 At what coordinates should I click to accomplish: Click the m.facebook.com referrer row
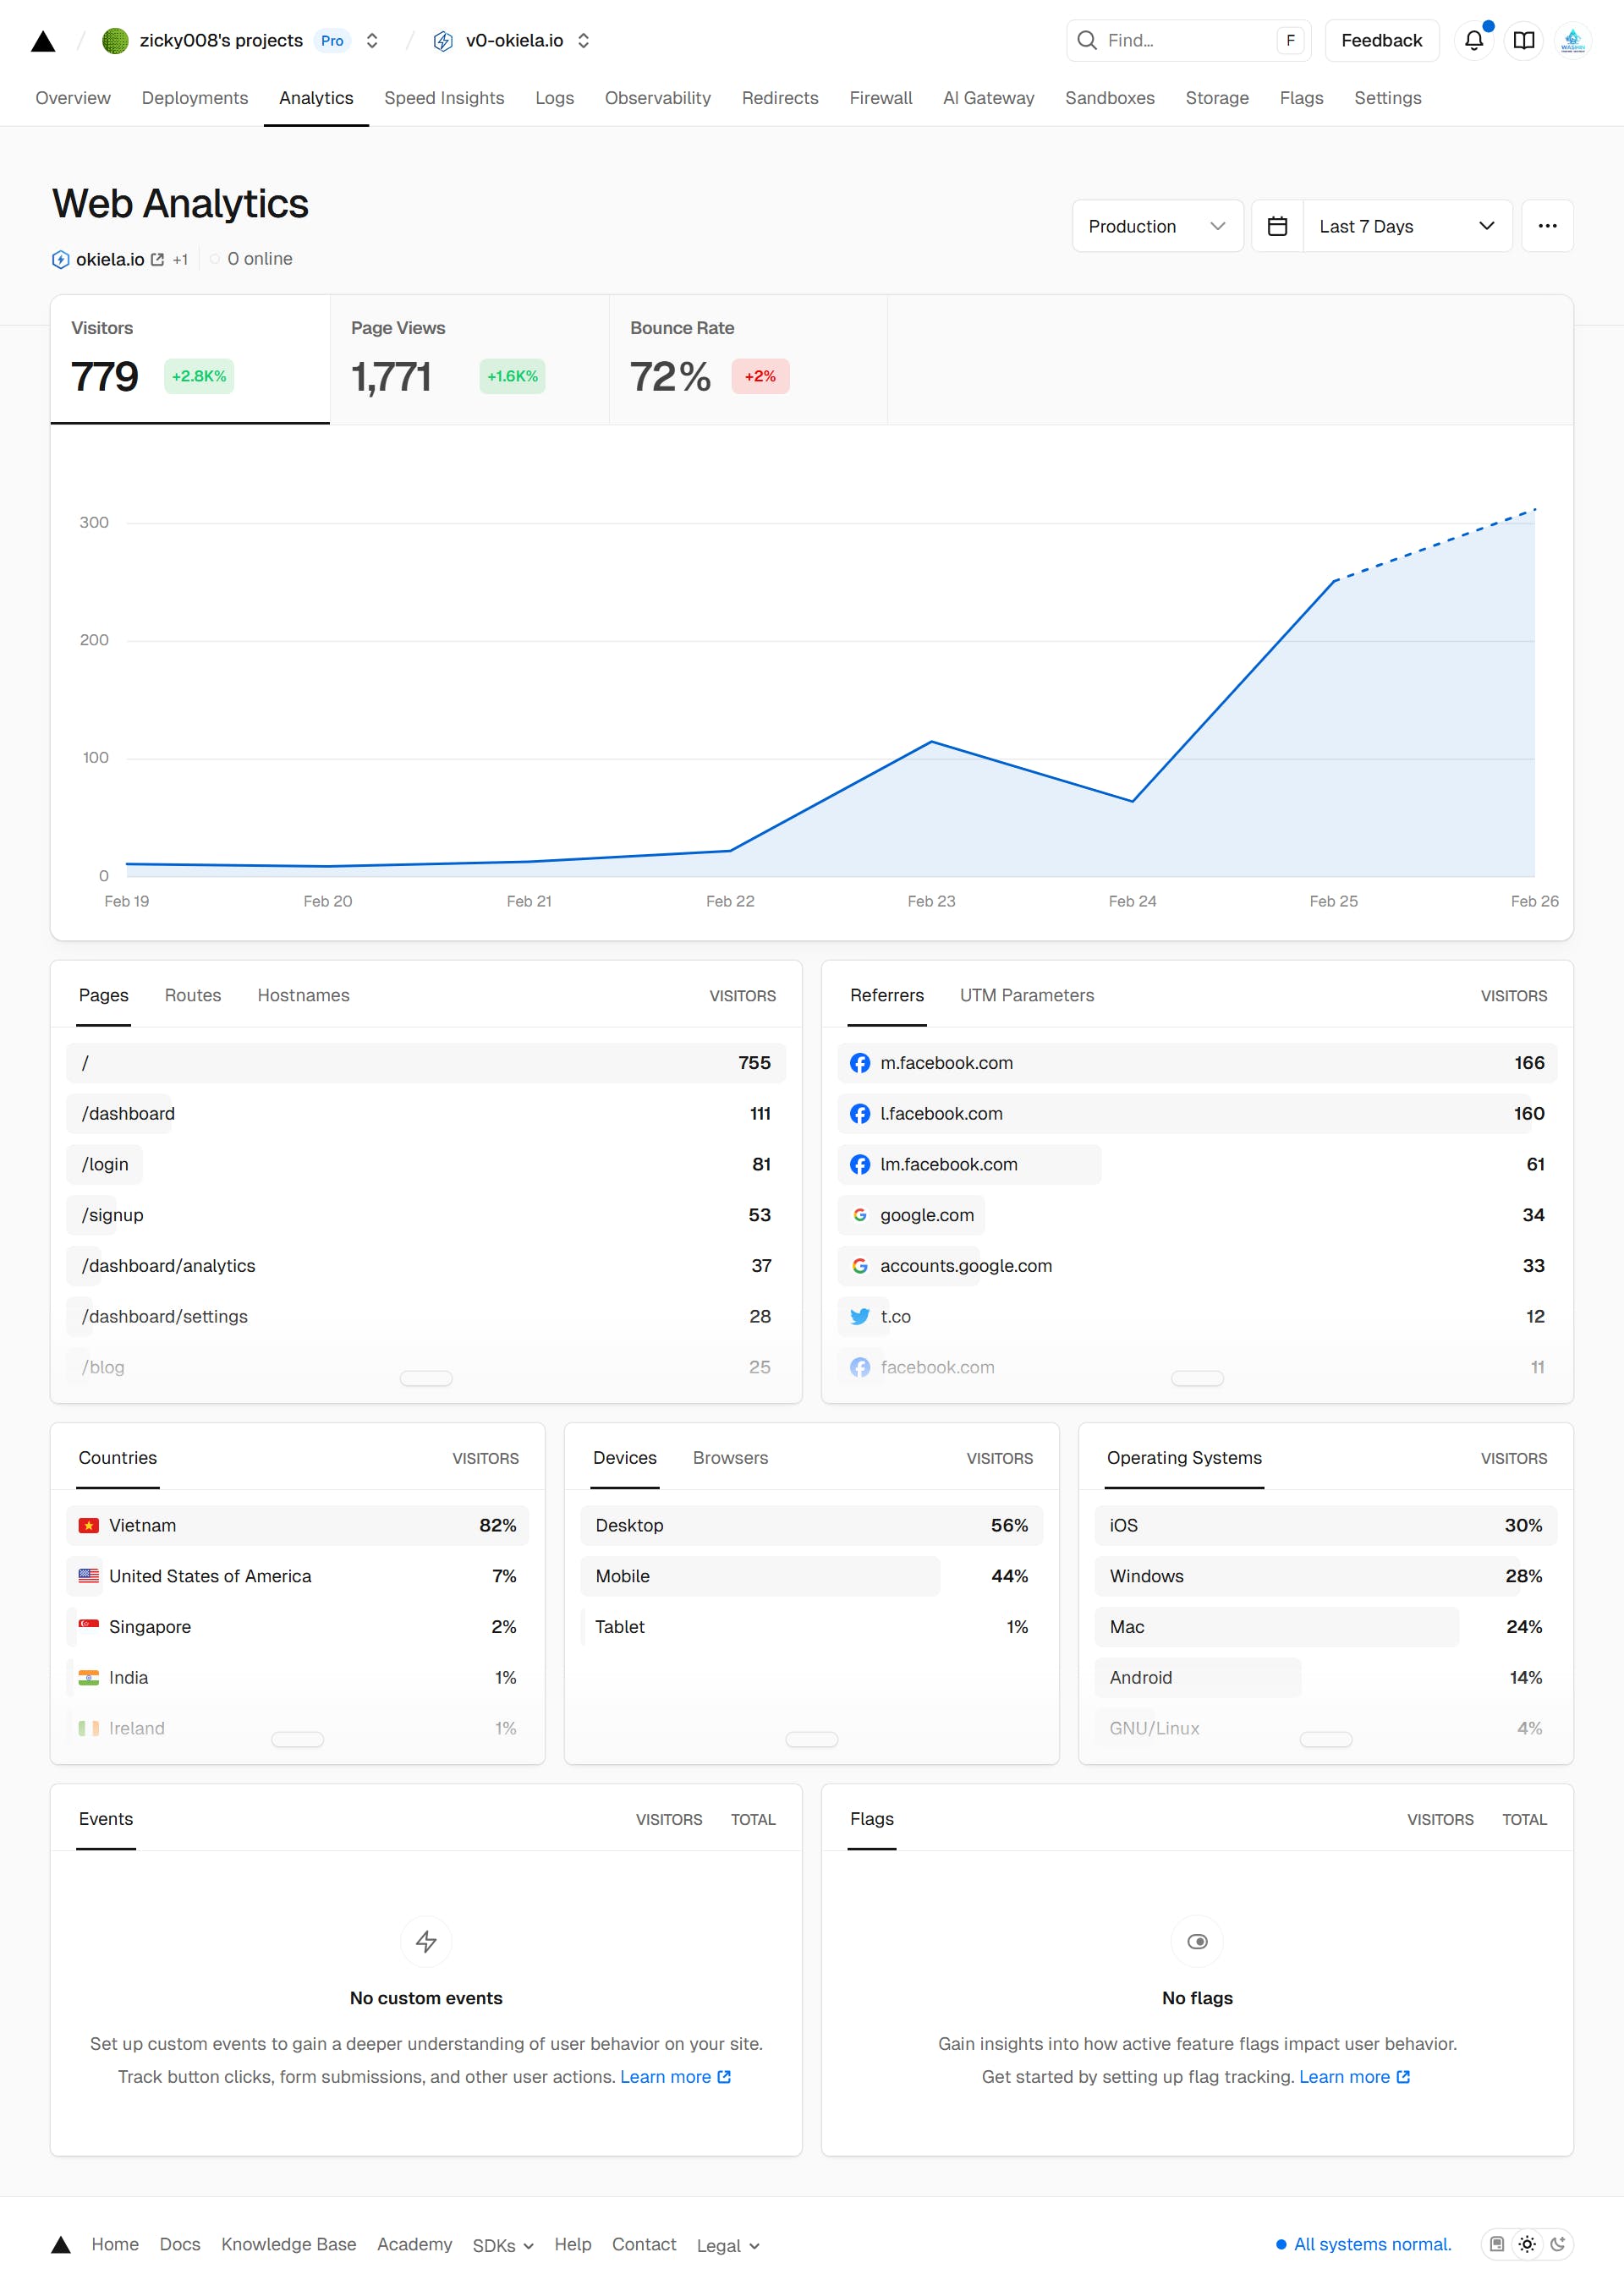1196,1063
